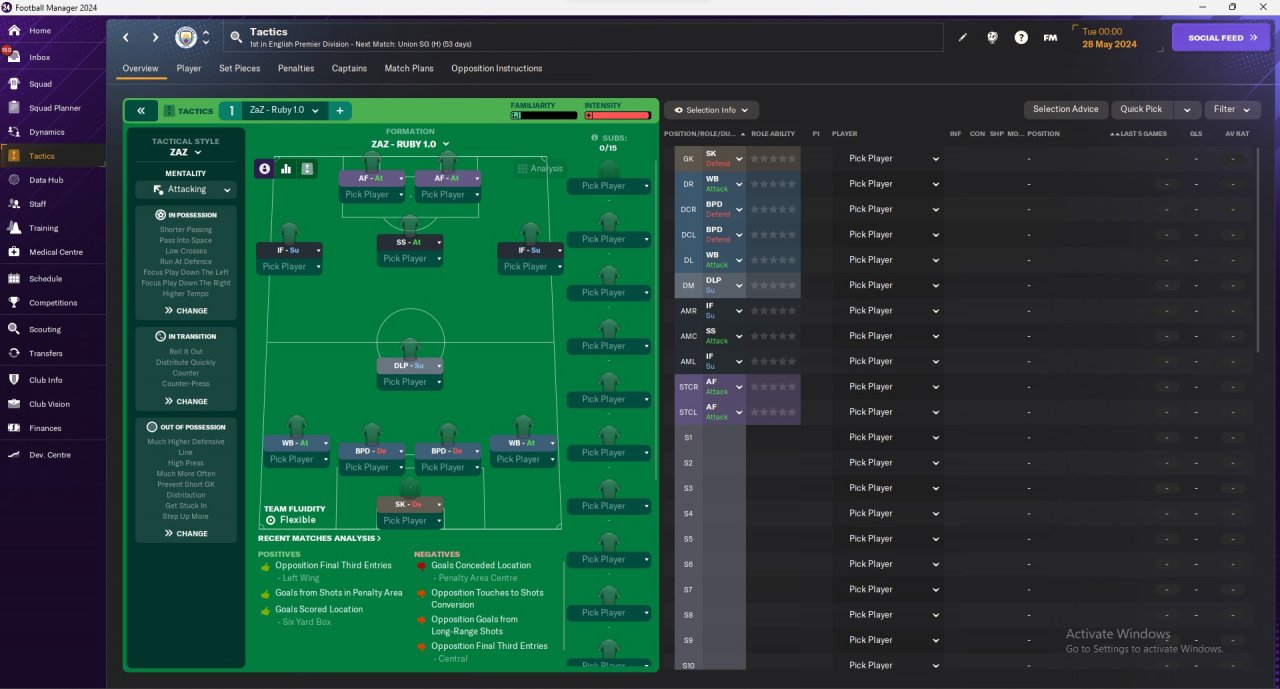Click Change under In Possession
This screenshot has width=1280, height=689.
click(186, 311)
